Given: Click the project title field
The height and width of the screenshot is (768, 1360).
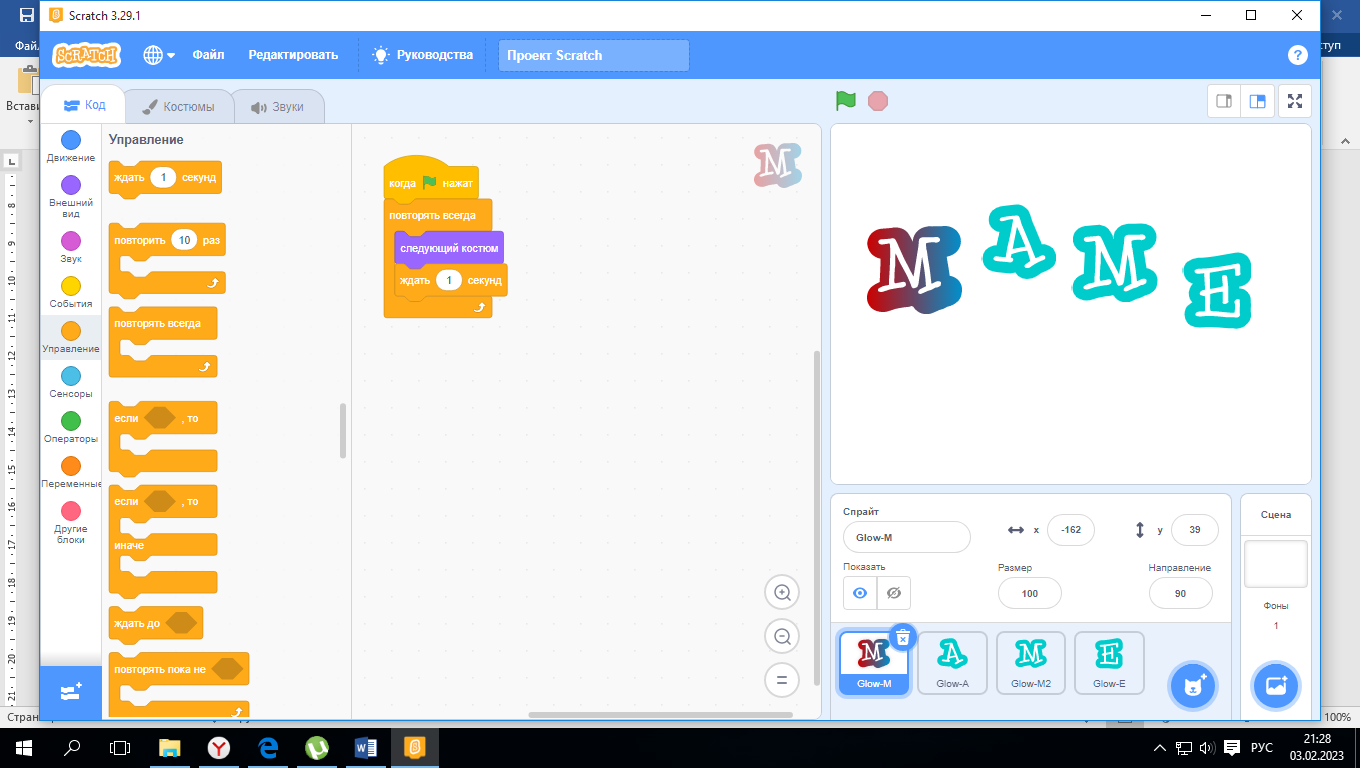Looking at the screenshot, I should (594, 56).
